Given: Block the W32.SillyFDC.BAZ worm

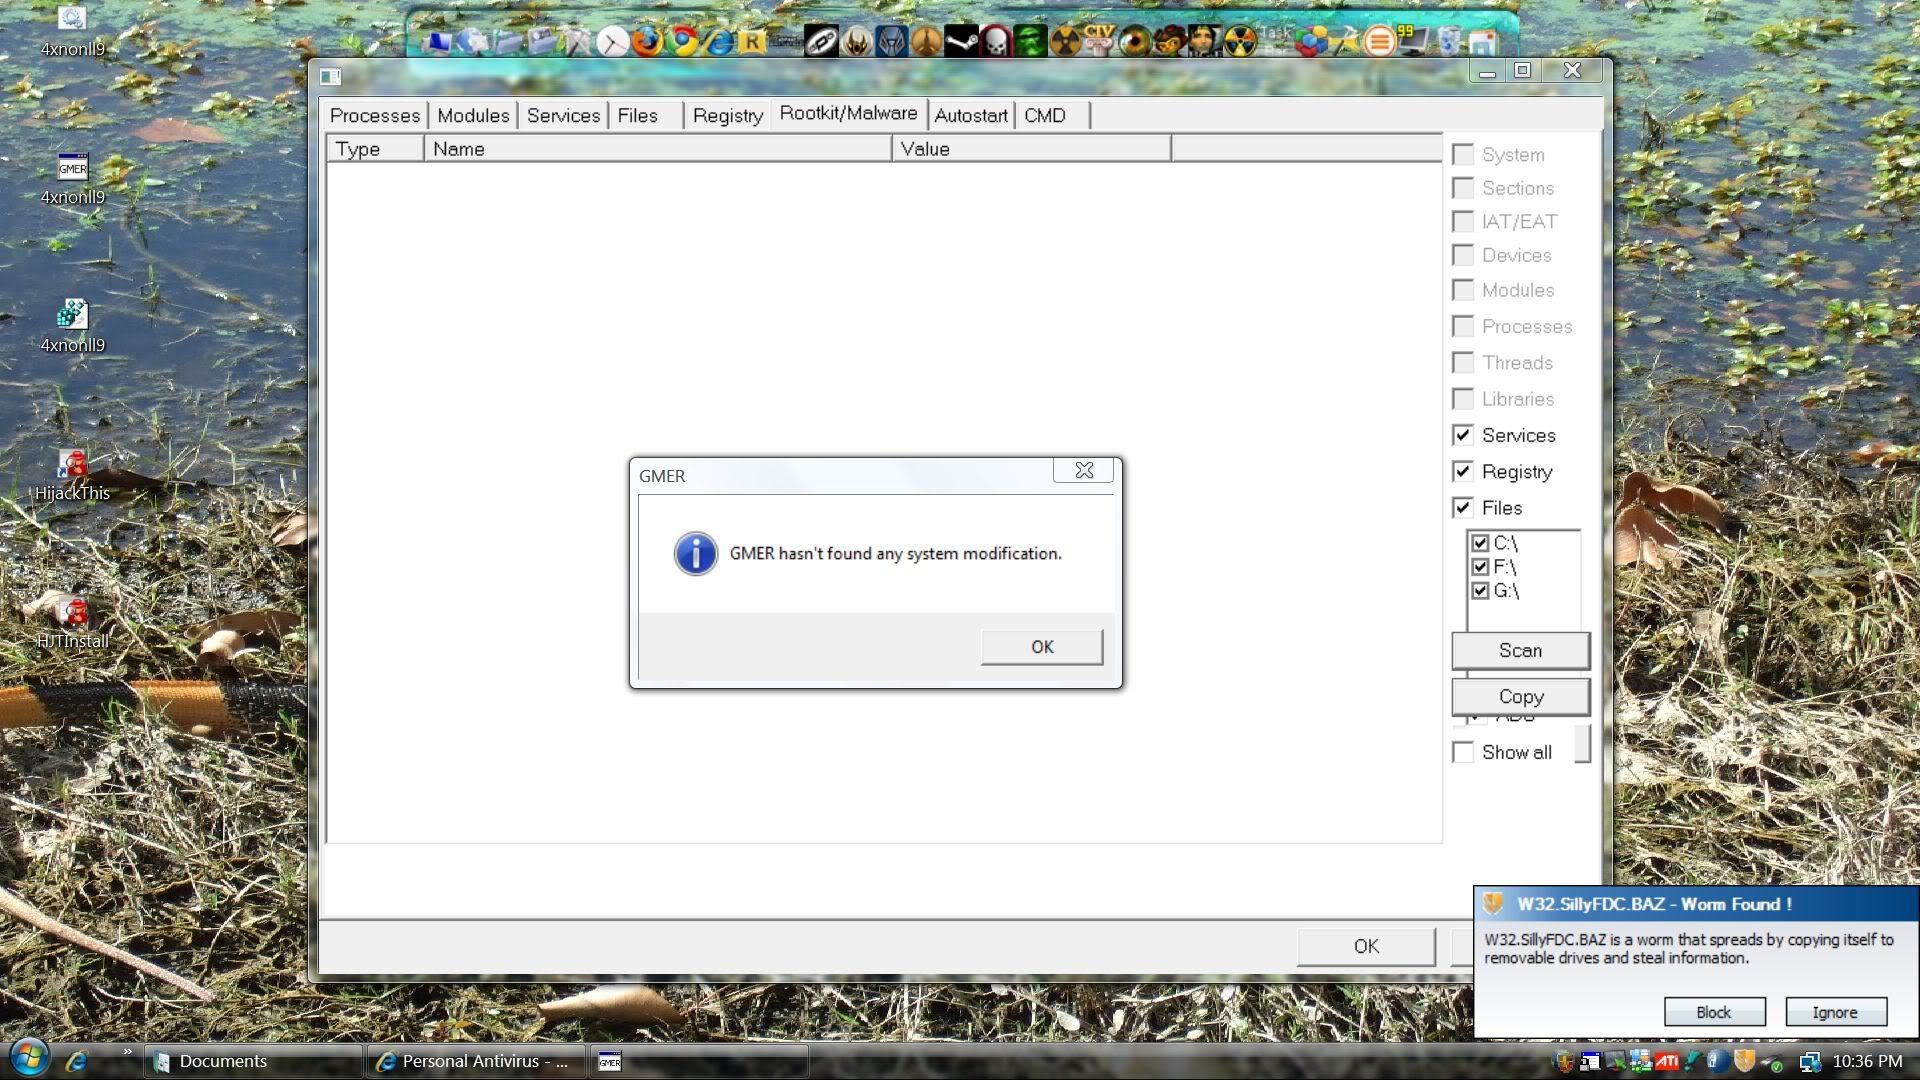Looking at the screenshot, I should [x=1714, y=1012].
